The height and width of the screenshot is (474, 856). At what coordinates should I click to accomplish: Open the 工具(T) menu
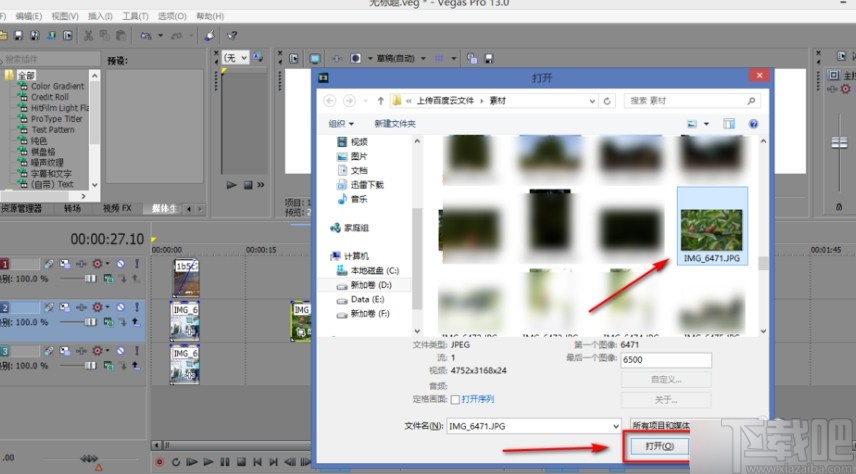[x=135, y=16]
